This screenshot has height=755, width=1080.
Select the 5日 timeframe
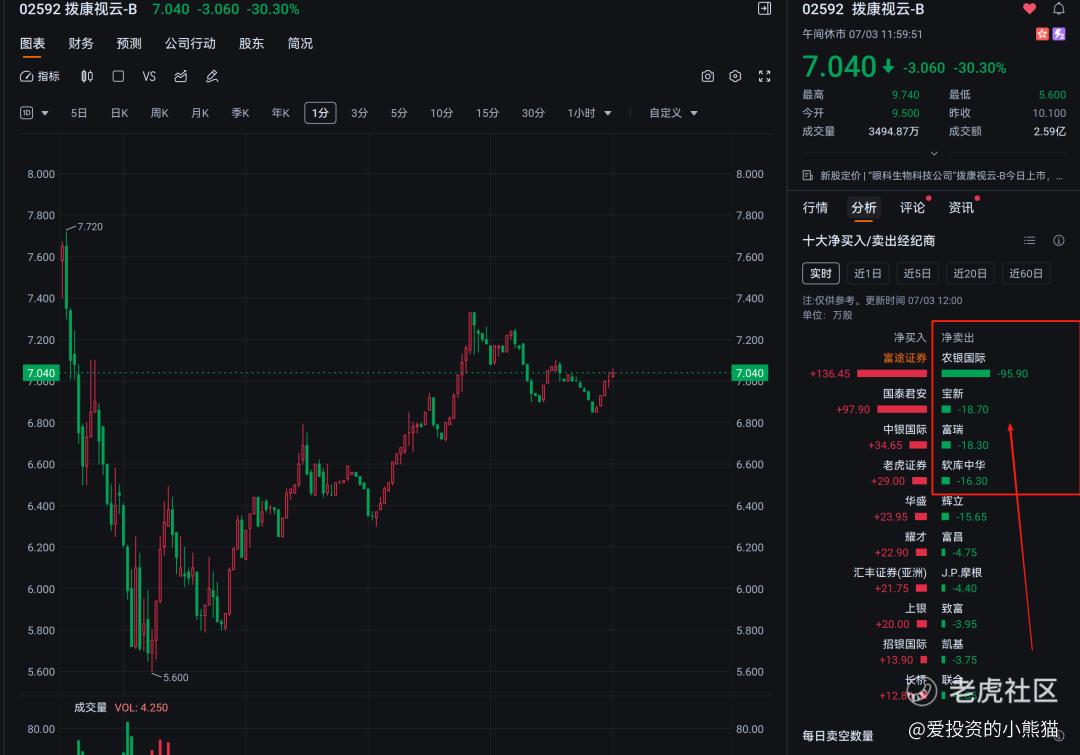(79, 113)
